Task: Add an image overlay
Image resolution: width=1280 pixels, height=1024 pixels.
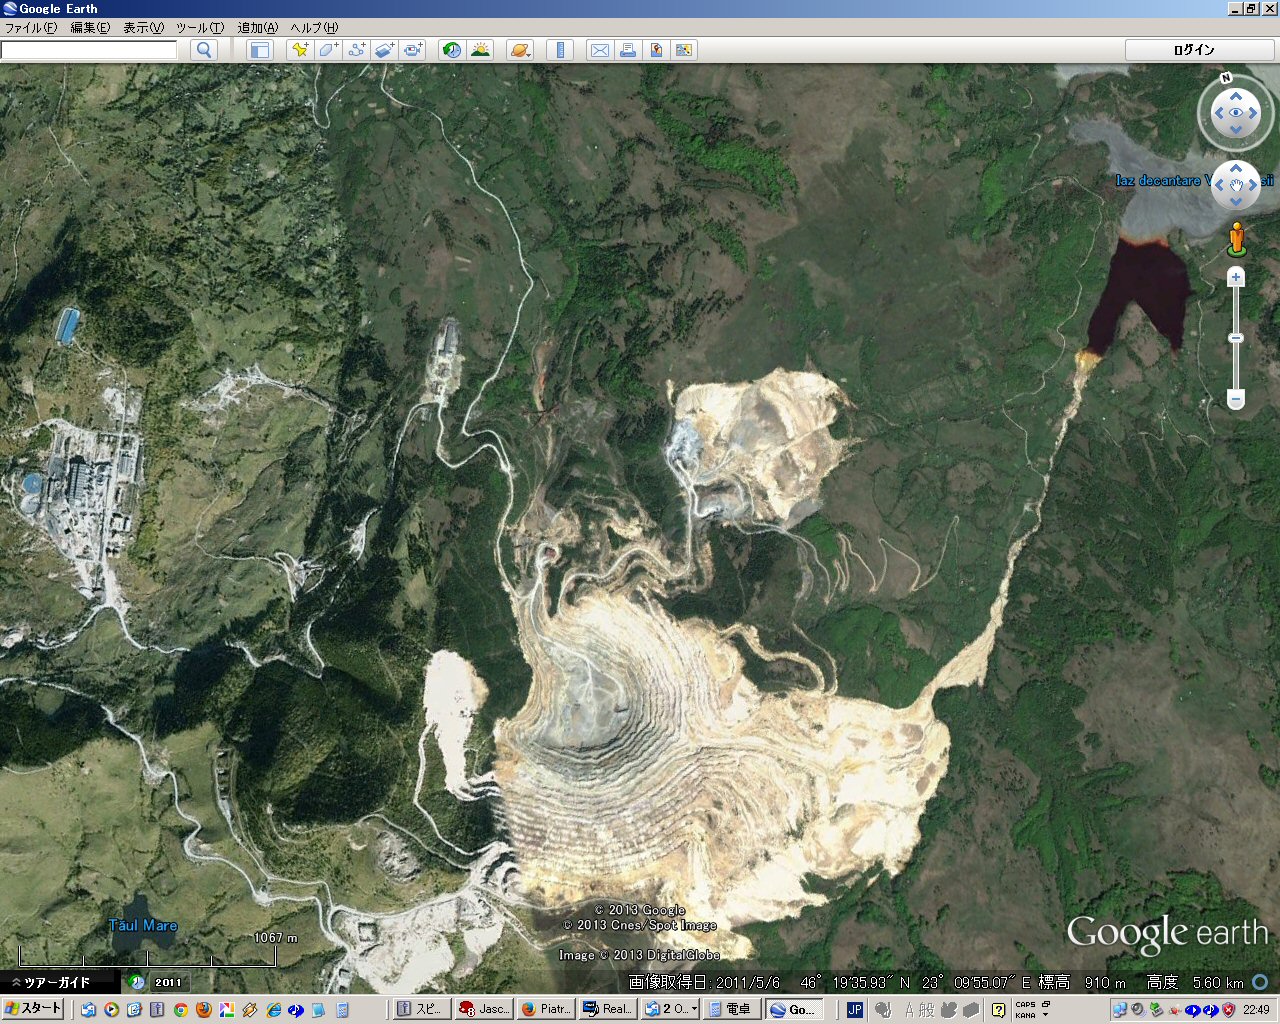Action: coord(385,50)
